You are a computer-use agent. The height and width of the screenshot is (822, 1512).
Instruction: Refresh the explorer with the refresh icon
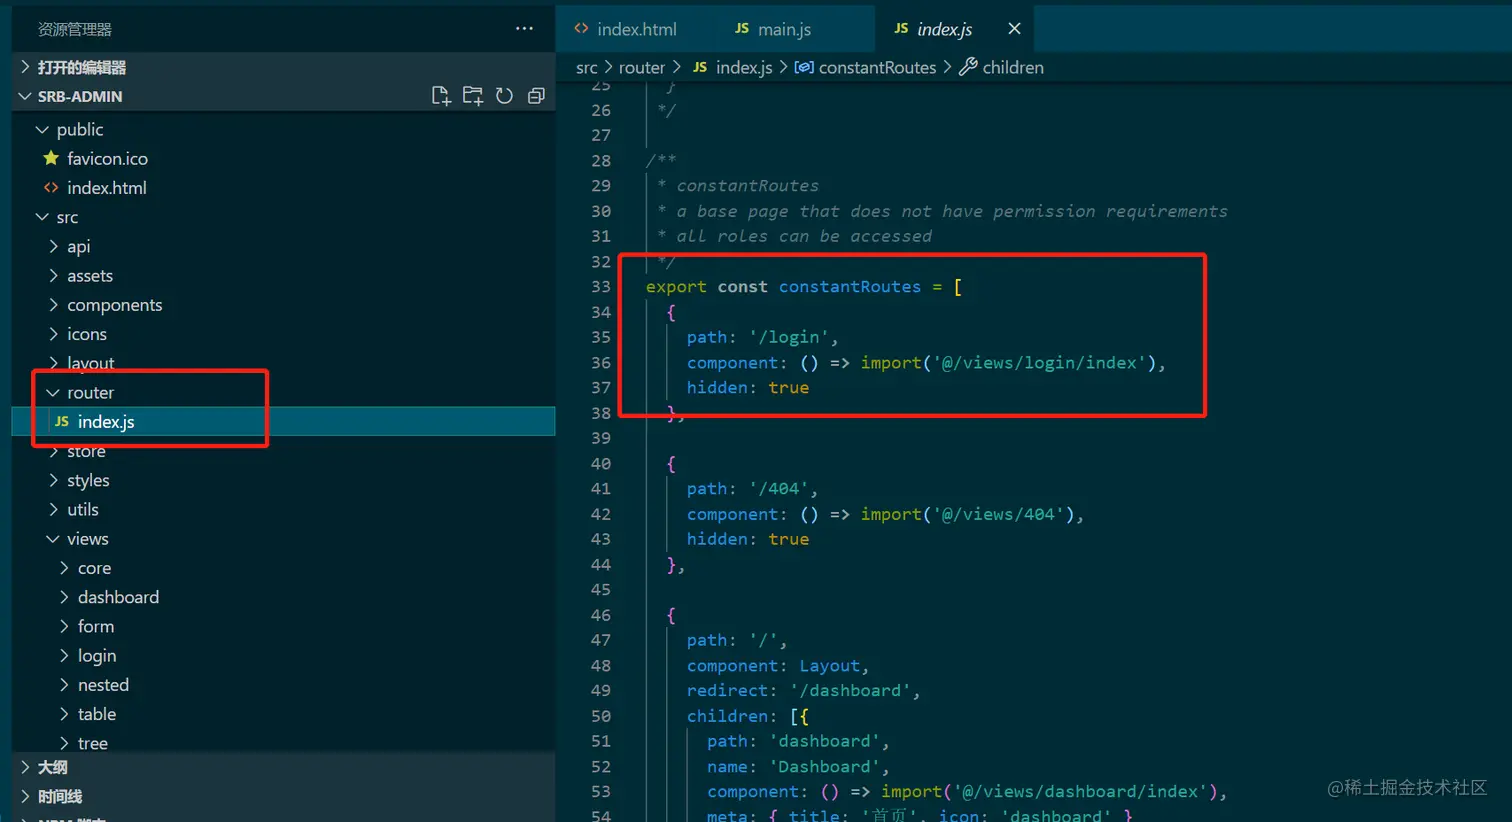coord(504,96)
